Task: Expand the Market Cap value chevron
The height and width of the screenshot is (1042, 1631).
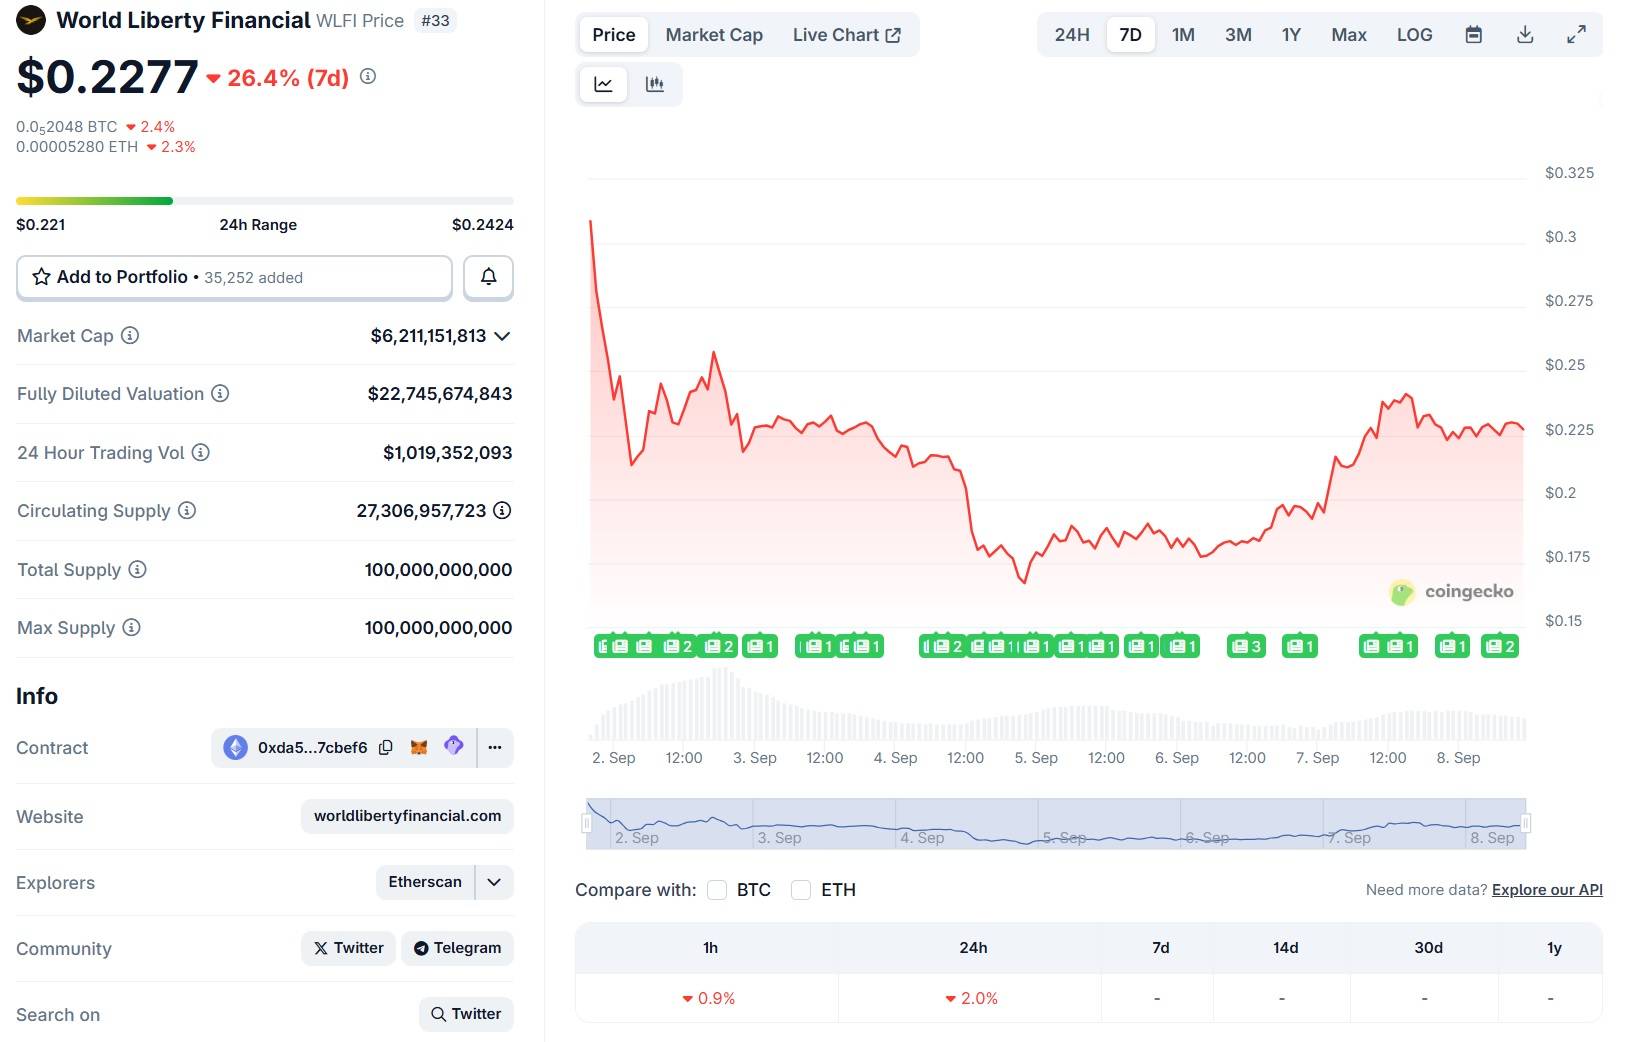Action: coord(503,336)
